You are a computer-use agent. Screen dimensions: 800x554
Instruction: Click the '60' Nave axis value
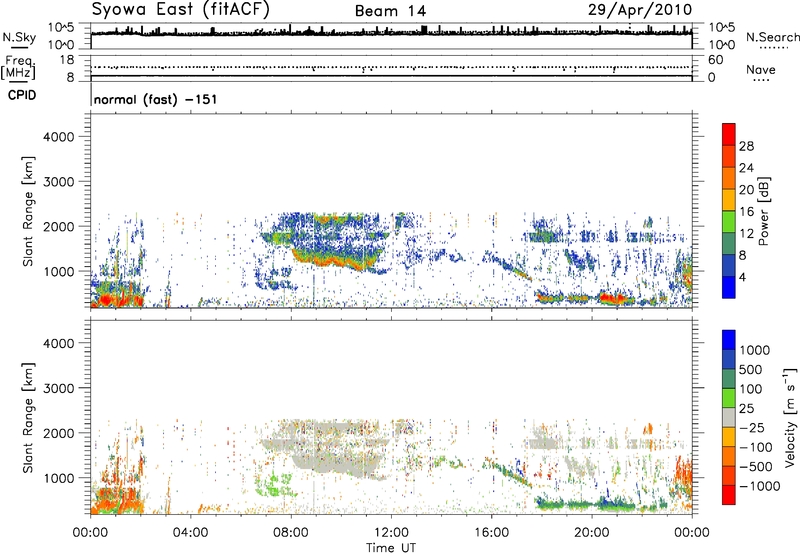pyautogui.click(x=715, y=60)
